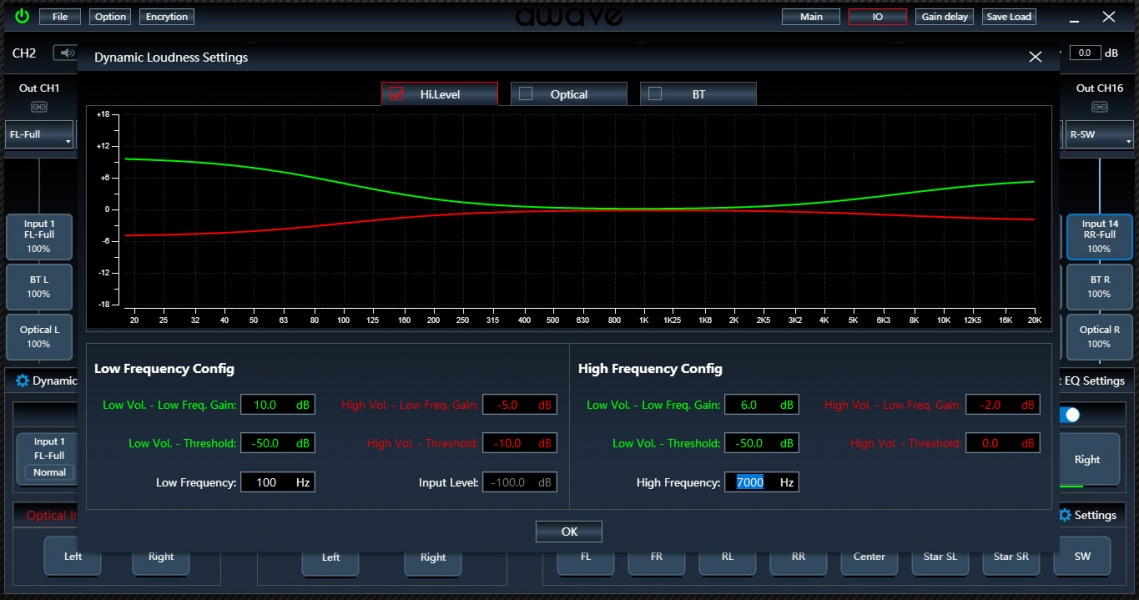The width and height of the screenshot is (1139, 600).
Task: Click the Center output button
Action: tap(869, 556)
